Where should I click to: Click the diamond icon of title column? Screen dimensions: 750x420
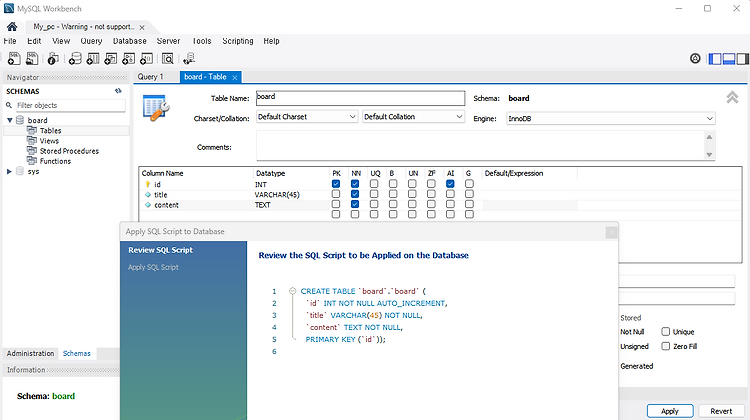point(148,195)
